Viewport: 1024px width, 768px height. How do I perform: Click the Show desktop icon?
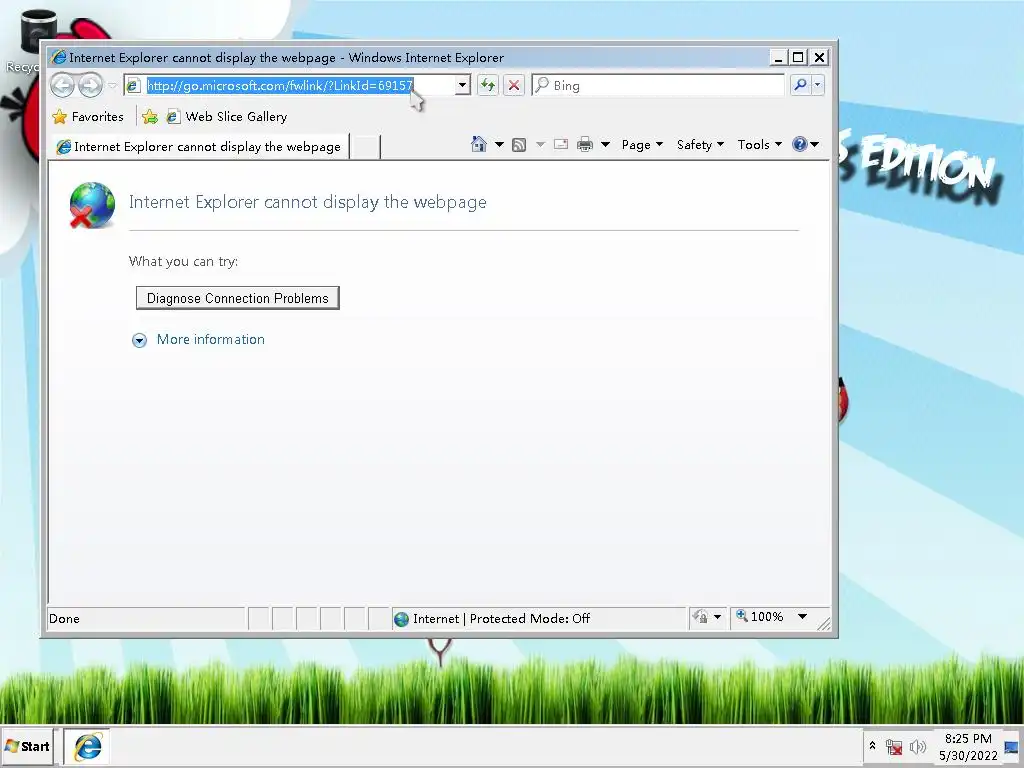tap(1013, 747)
